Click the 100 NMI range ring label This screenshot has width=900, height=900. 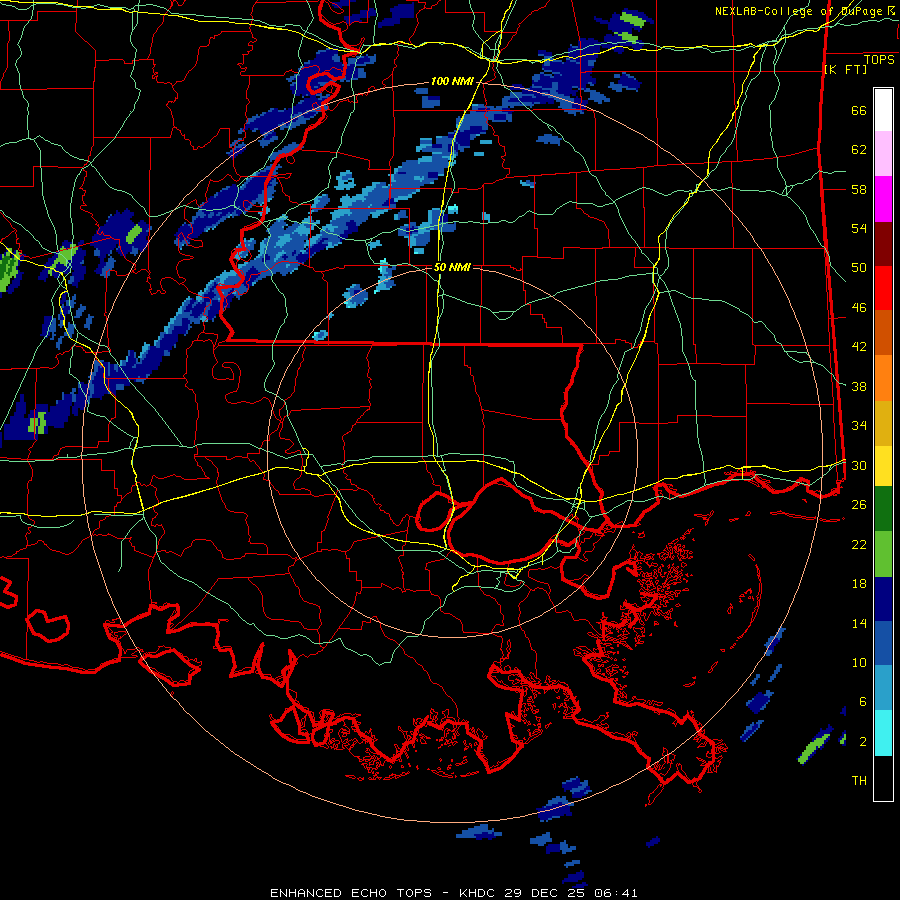click(452, 82)
